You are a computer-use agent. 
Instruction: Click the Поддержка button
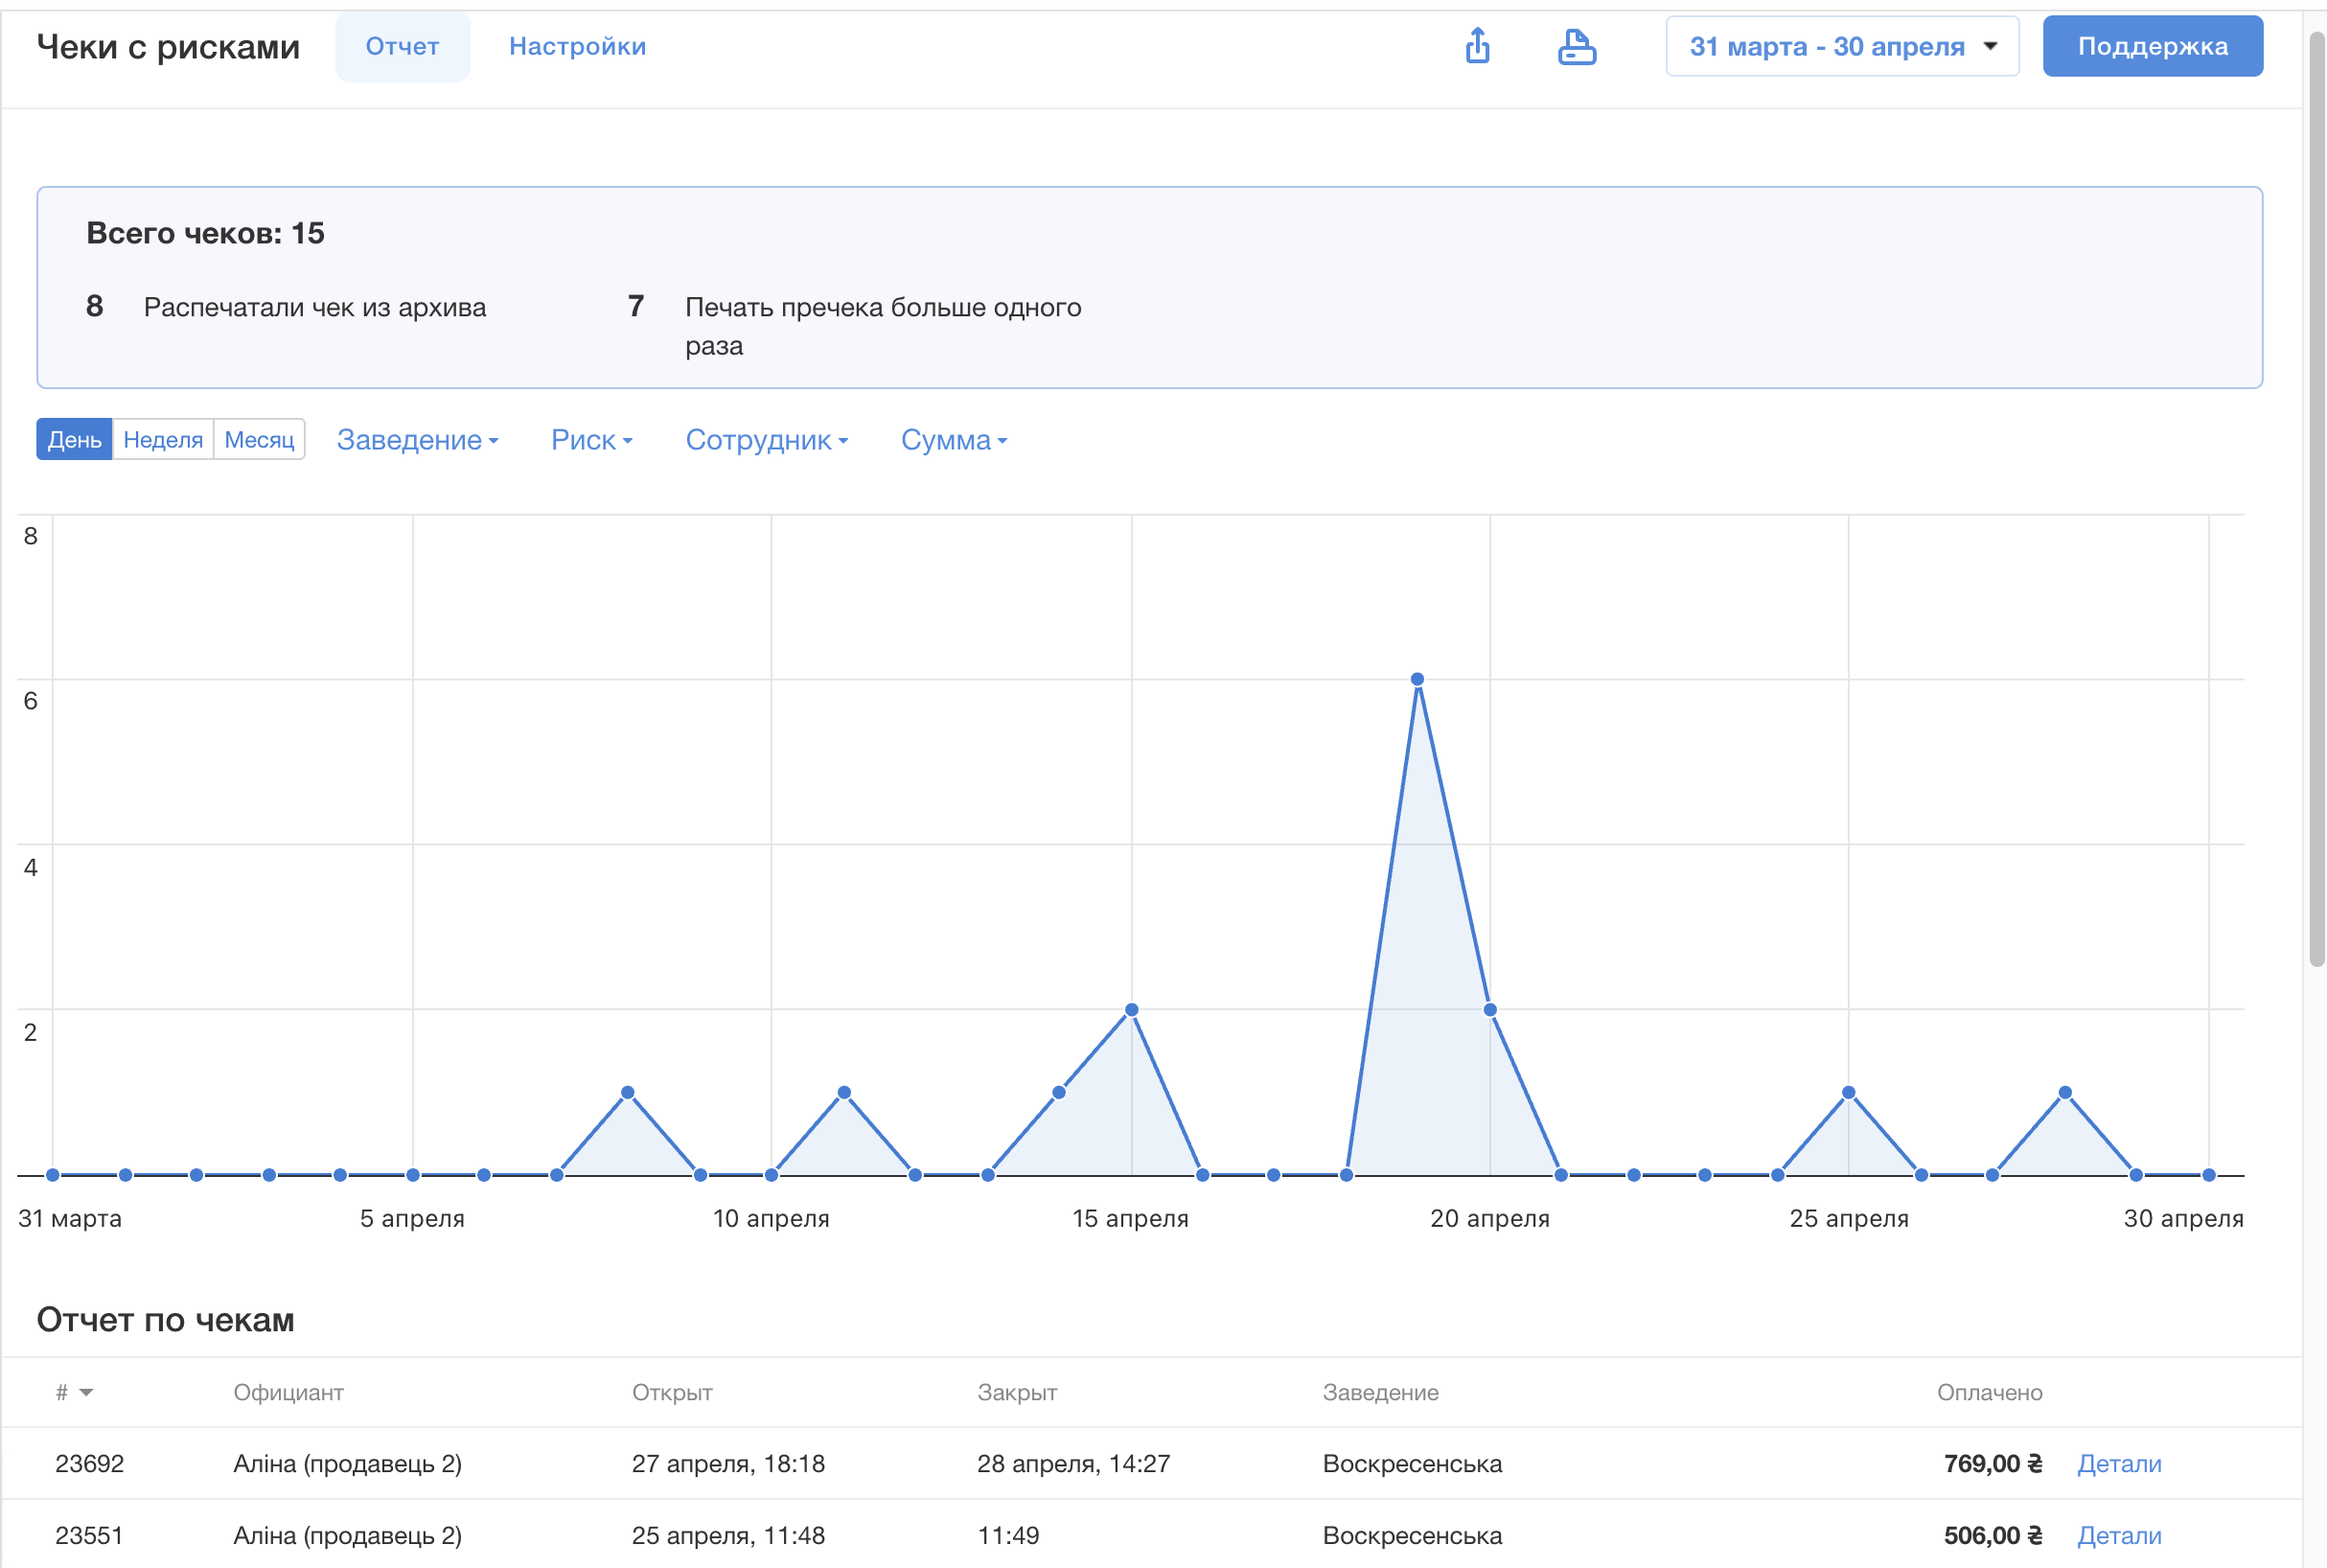pos(2152,46)
